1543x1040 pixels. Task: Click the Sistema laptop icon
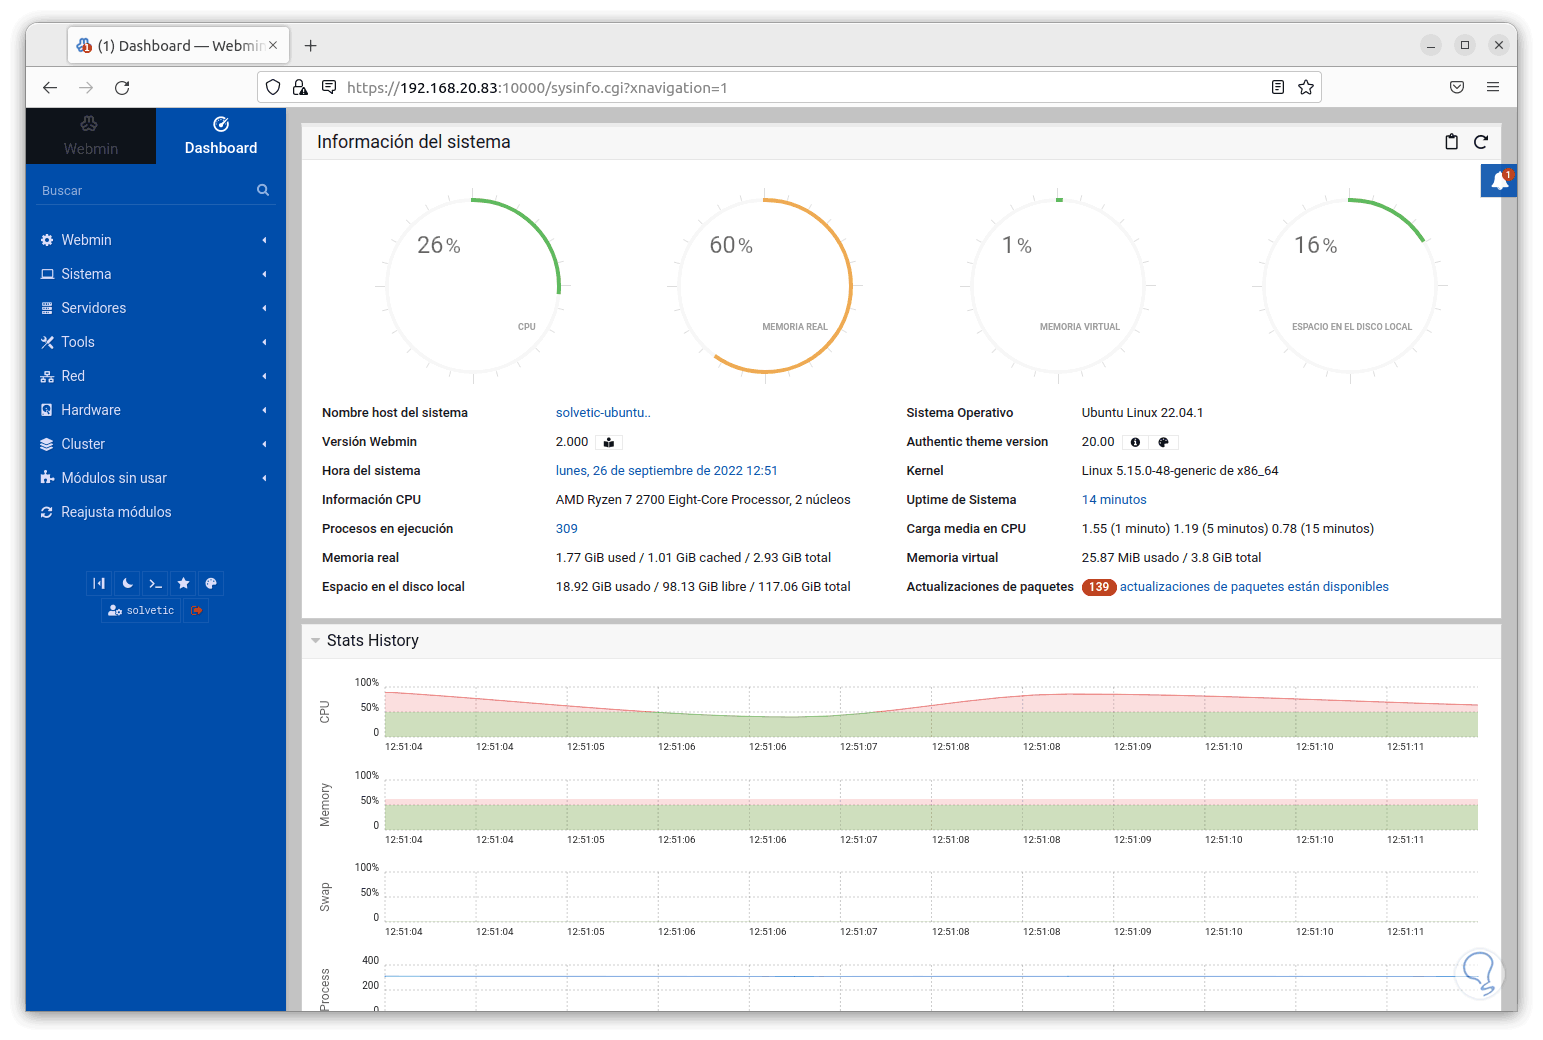(x=47, y=274)
